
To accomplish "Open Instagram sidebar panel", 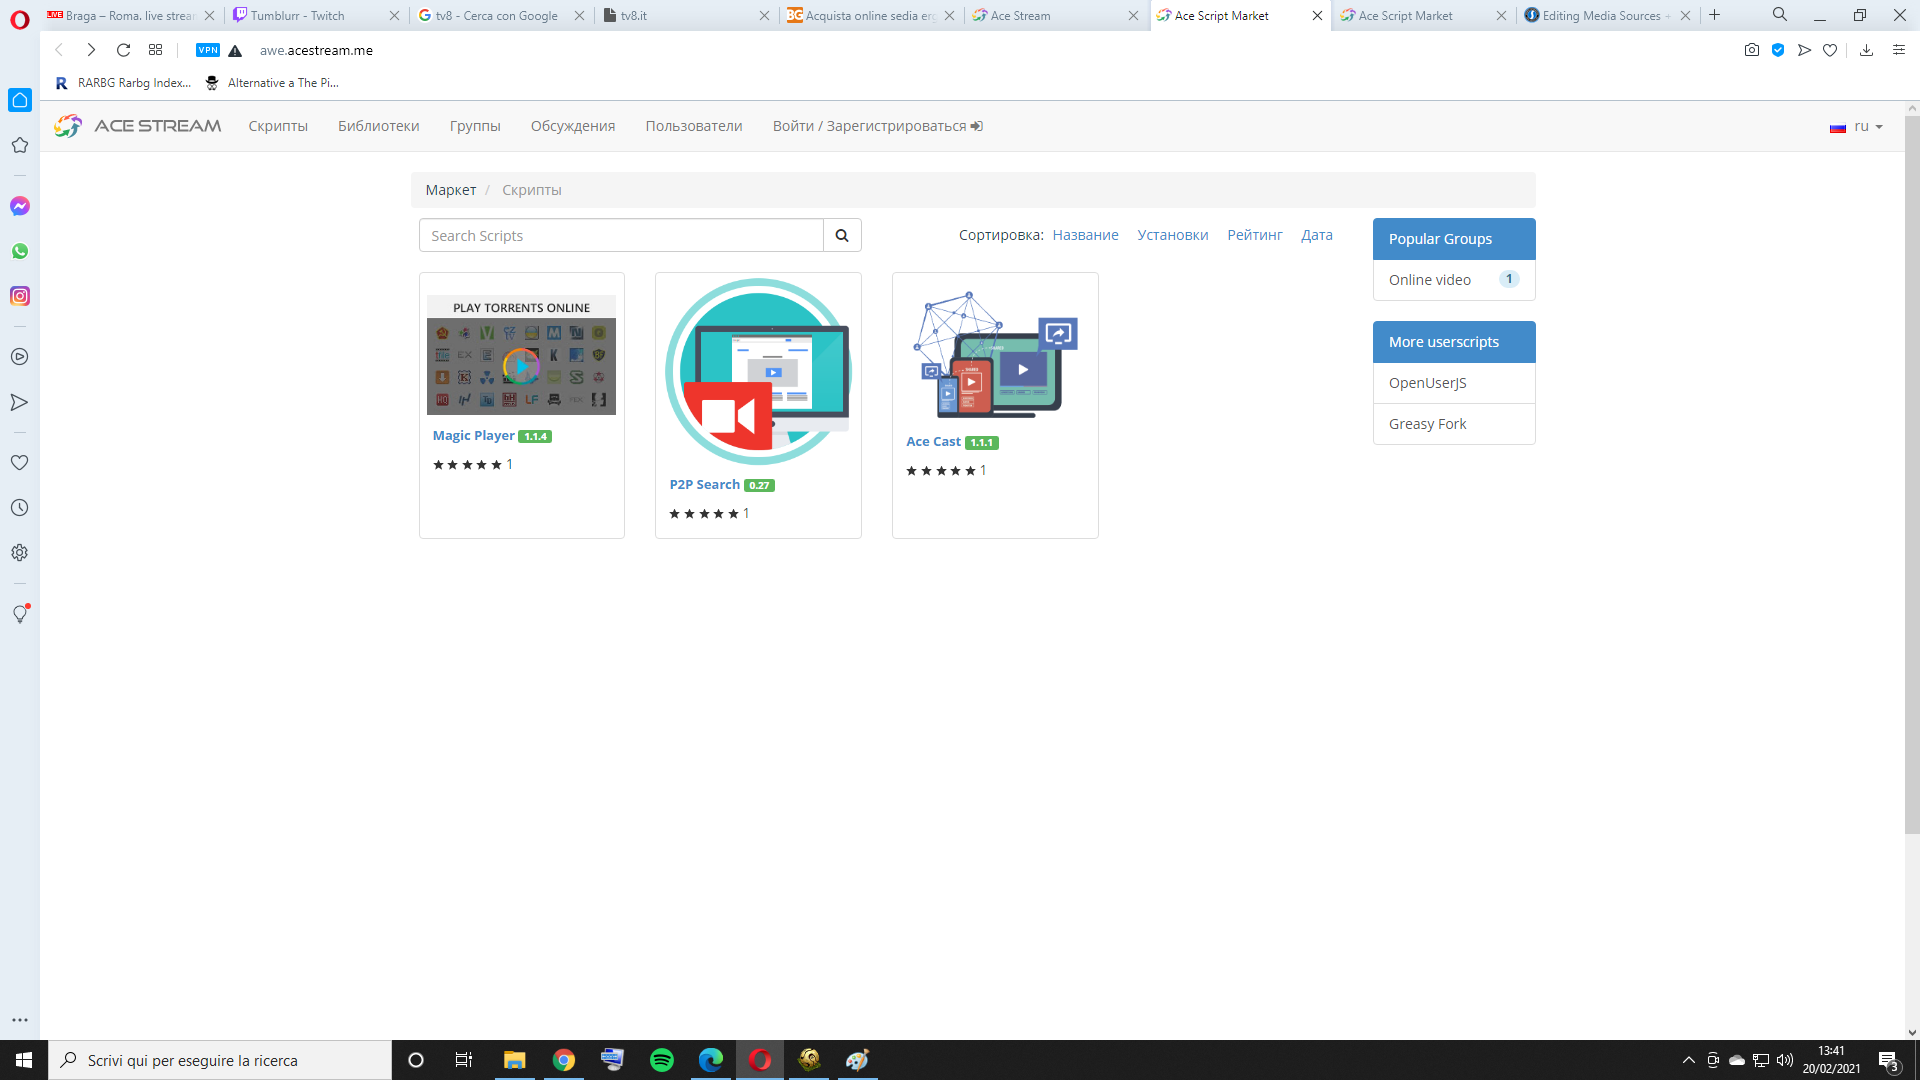I will [20, 296].
